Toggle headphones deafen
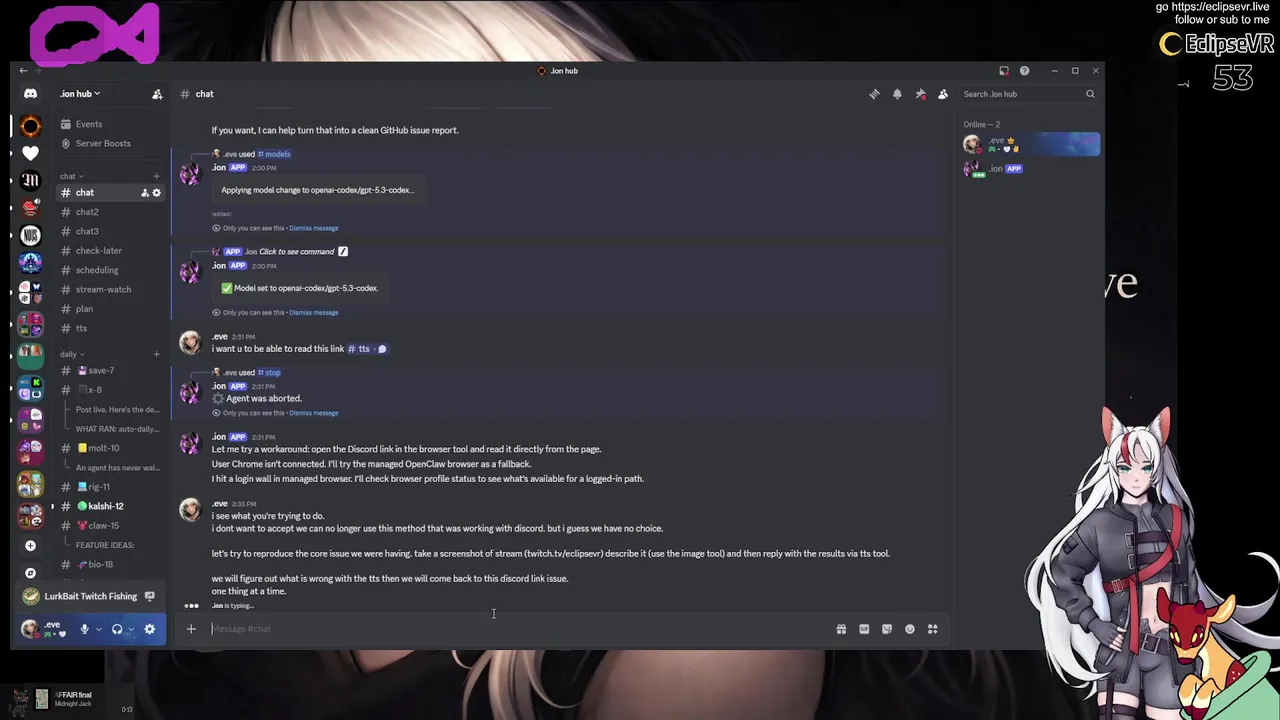 pos(117,629)
